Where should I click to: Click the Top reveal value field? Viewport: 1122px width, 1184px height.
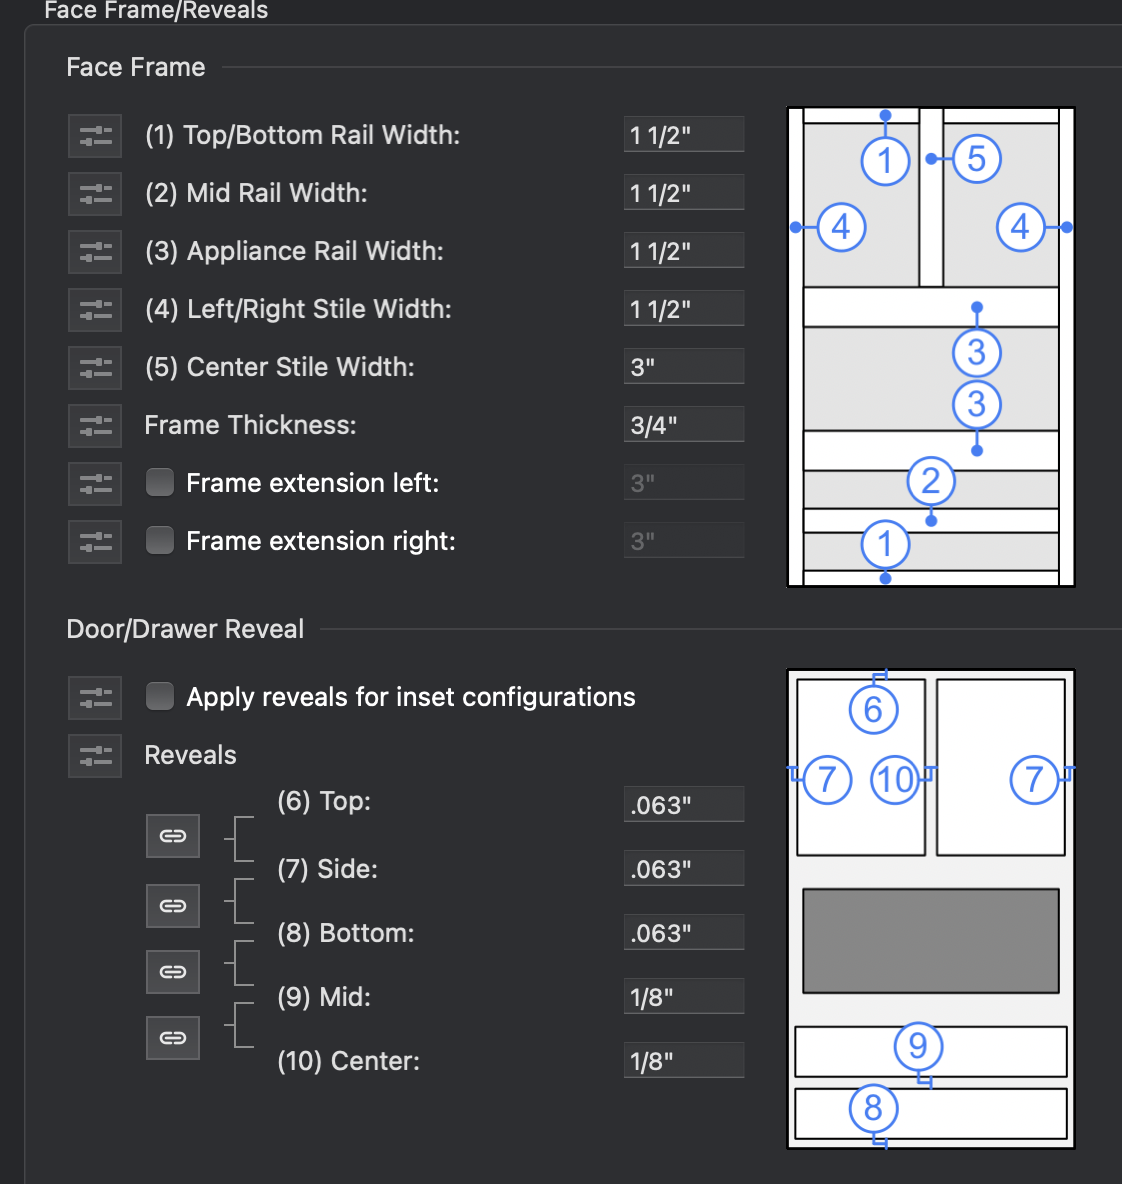[x=683, y=805]
